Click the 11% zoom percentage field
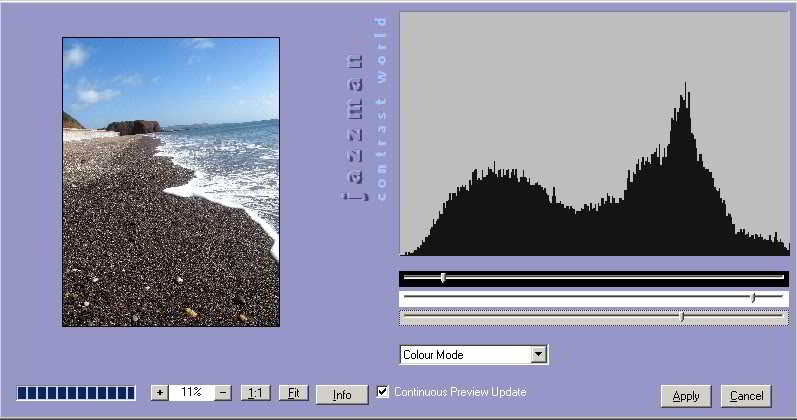797x420 pixels. [191, 393]
